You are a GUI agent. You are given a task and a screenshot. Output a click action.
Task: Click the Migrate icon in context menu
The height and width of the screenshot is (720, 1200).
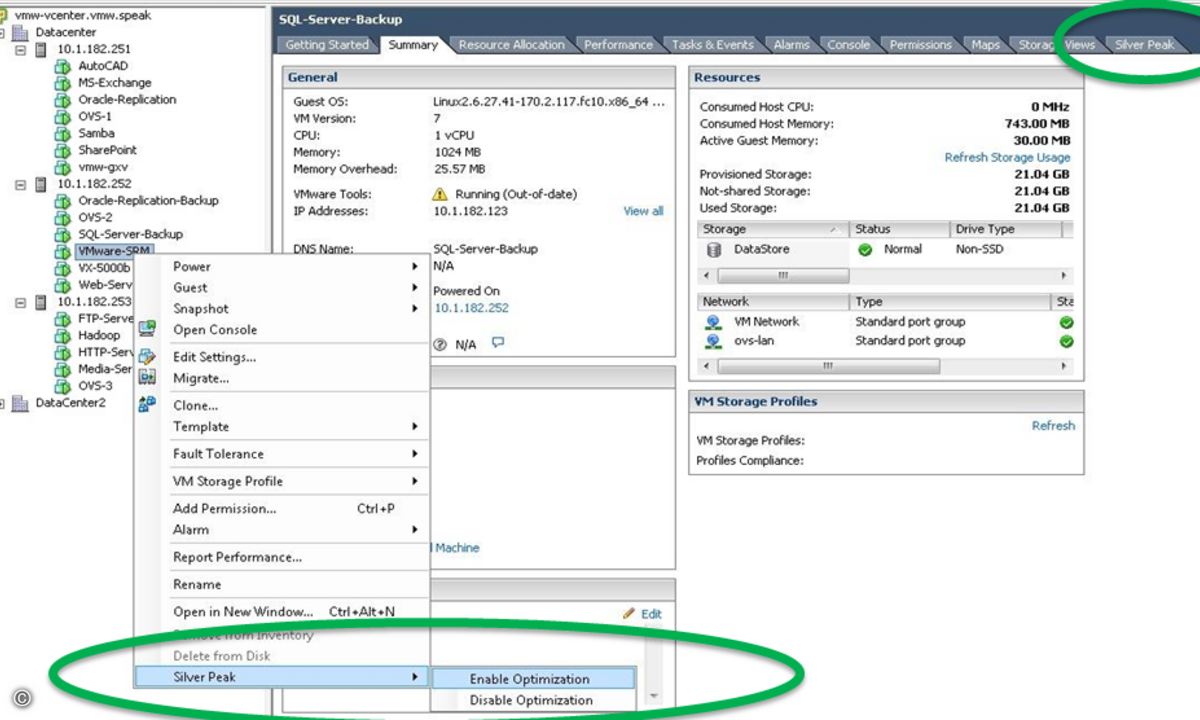tap(147, 378)
